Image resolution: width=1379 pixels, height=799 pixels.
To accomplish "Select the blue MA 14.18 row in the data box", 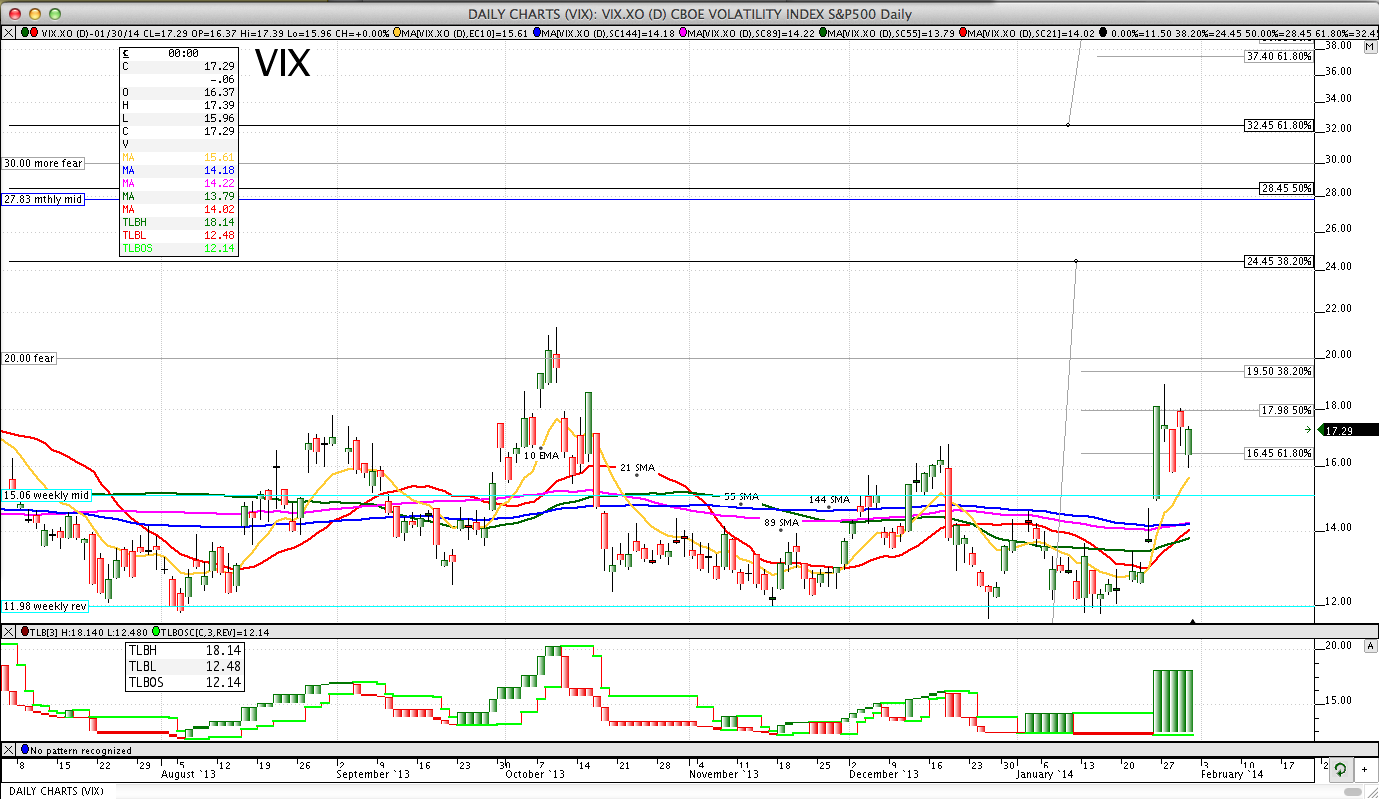I will tap(178, 170).
